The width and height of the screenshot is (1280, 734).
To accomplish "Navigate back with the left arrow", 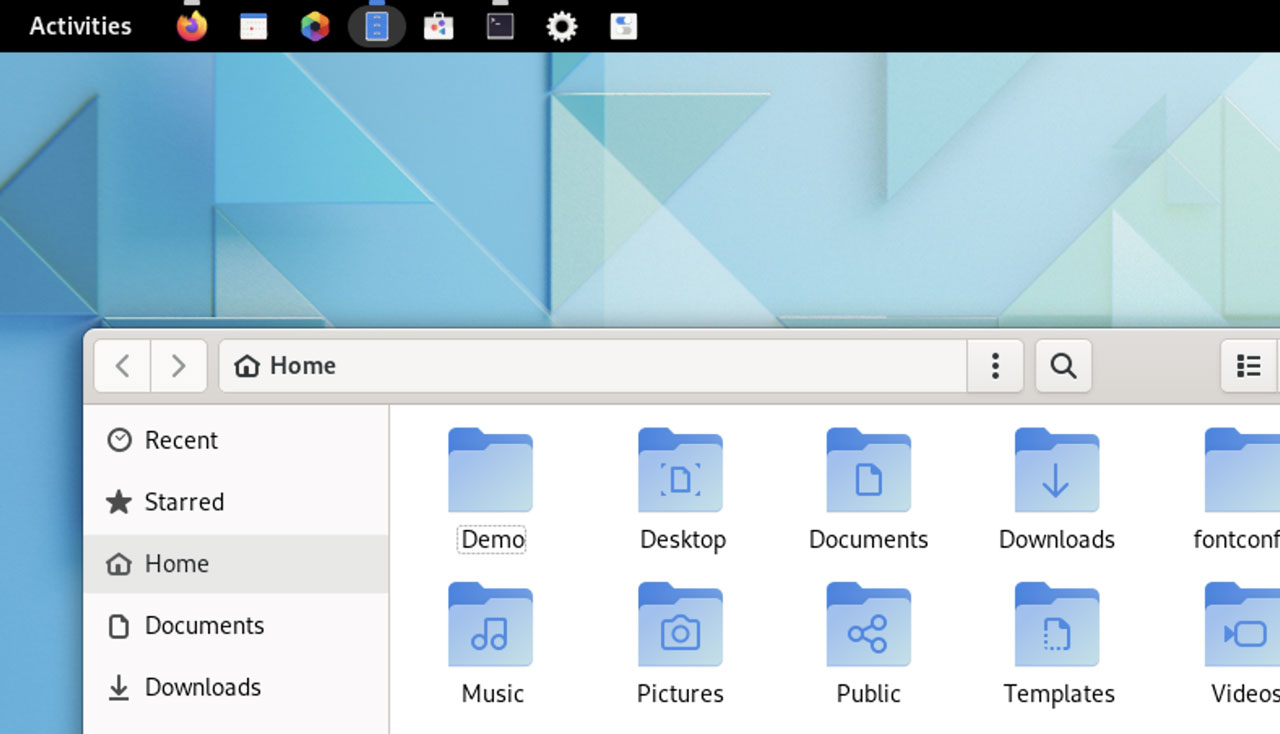I will point(121,366).
